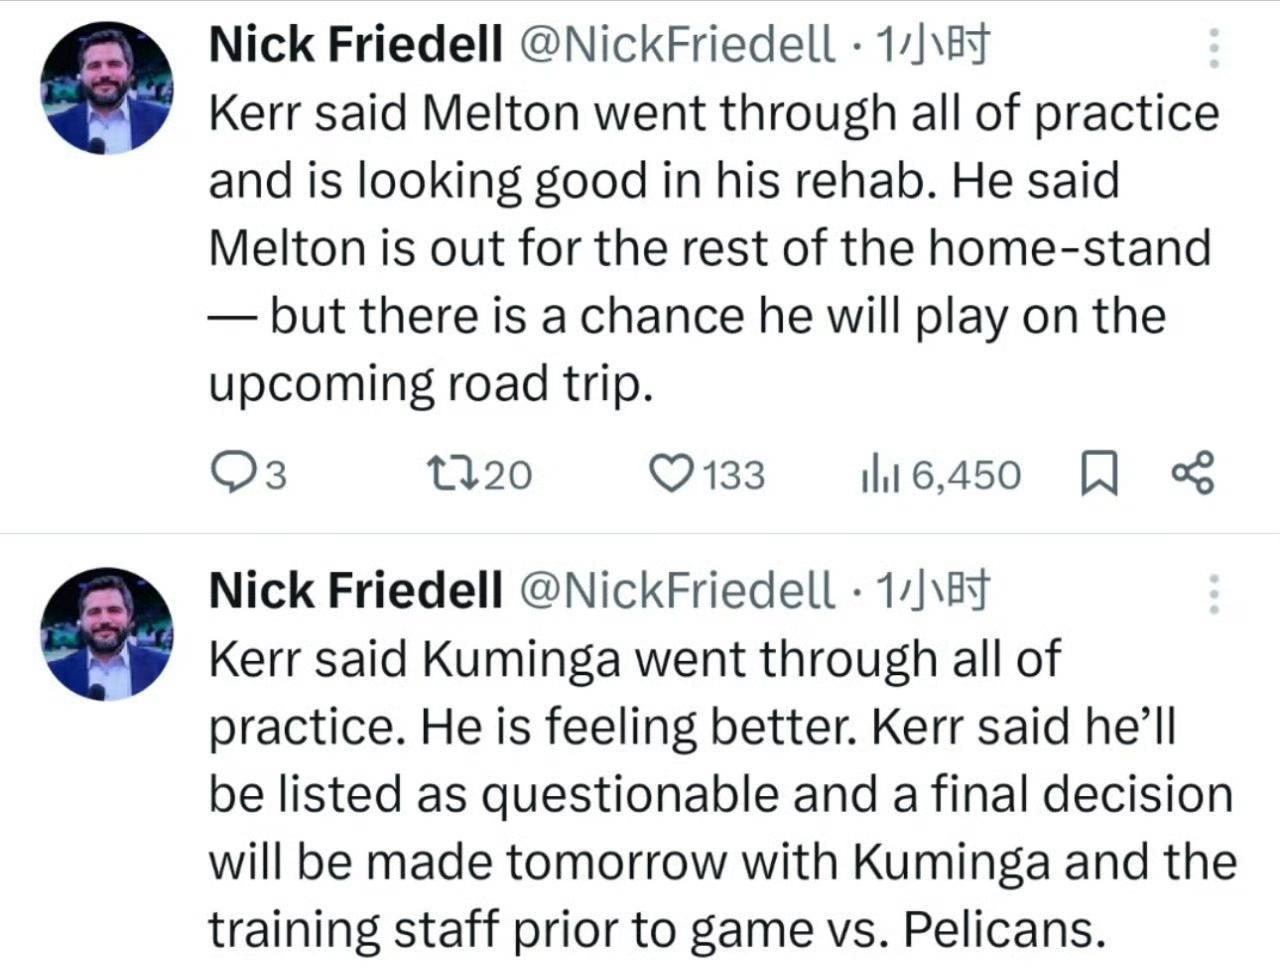This screenshot has height=972, width=1280.
Task: Open more options menu on the Kuminga tweet
Action: click(x=1214, y=593)
